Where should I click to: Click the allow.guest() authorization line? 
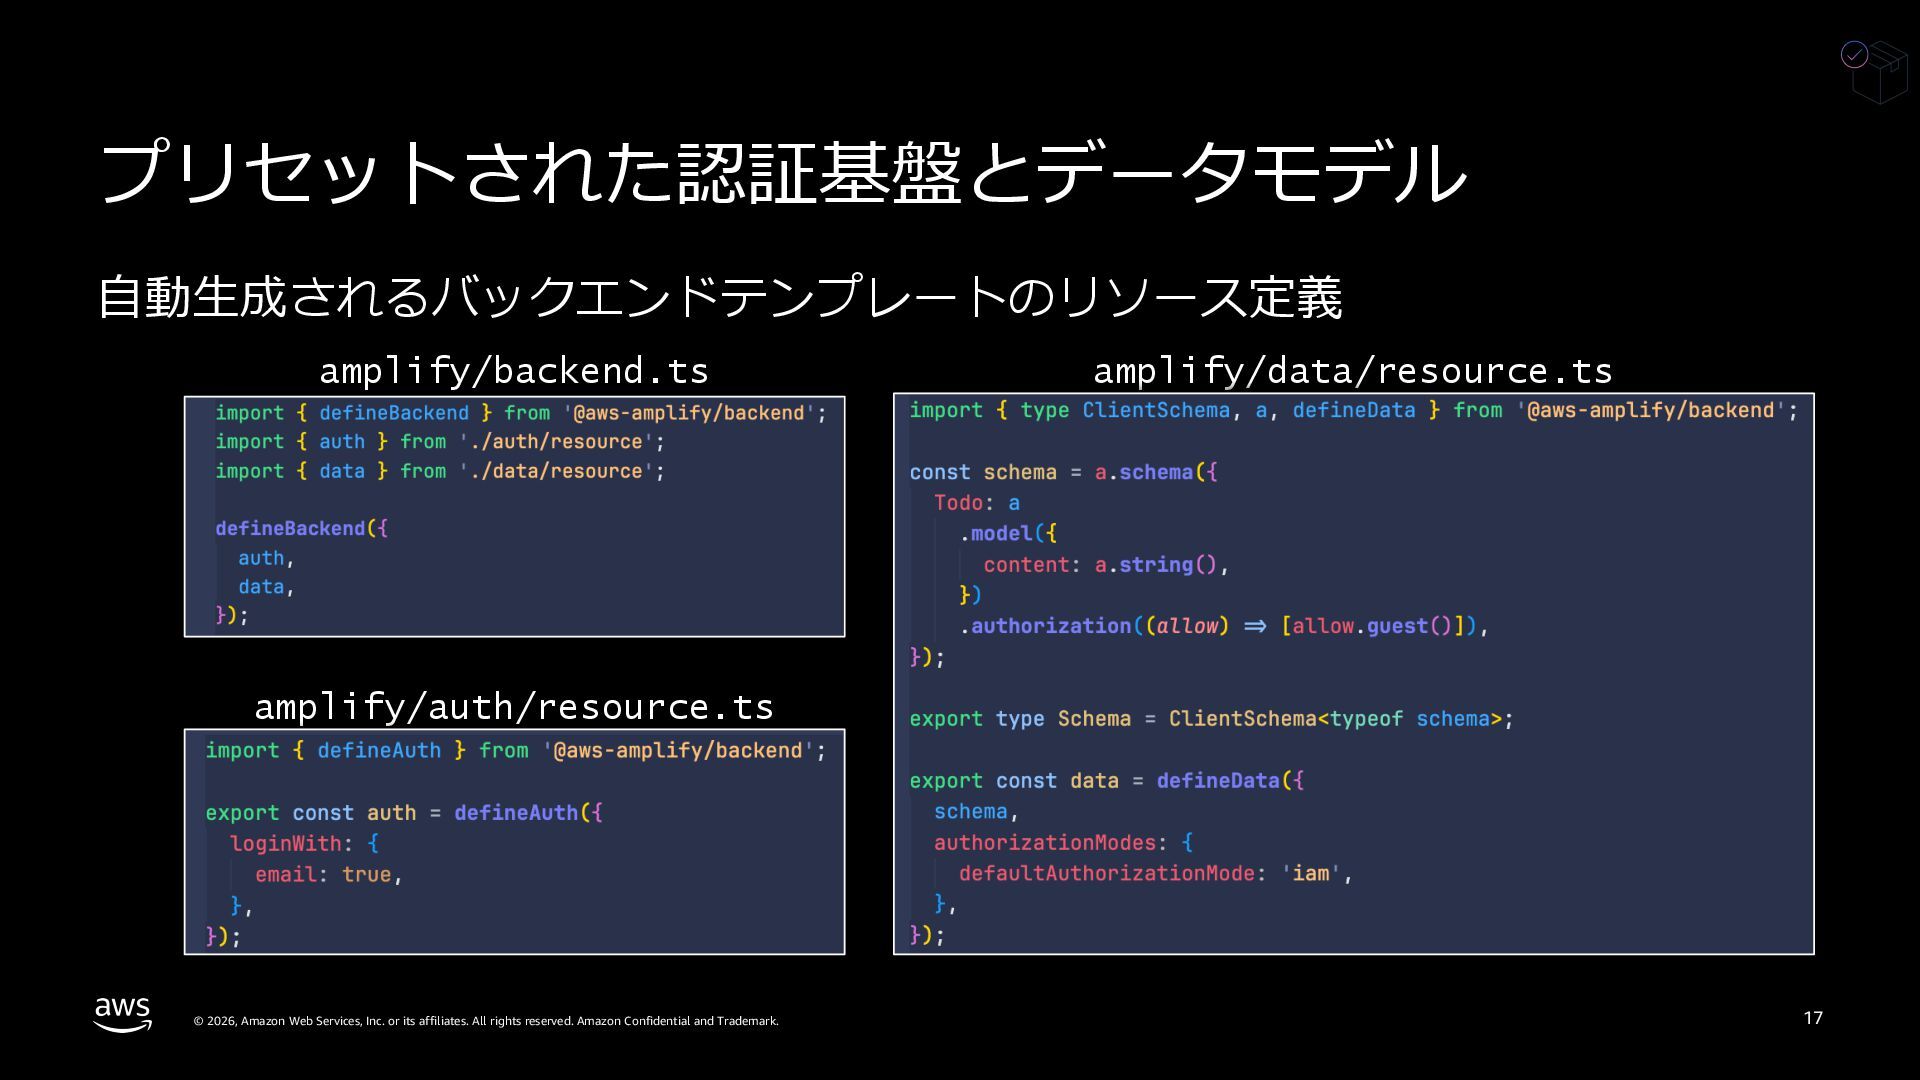(x=1223, y=626)
